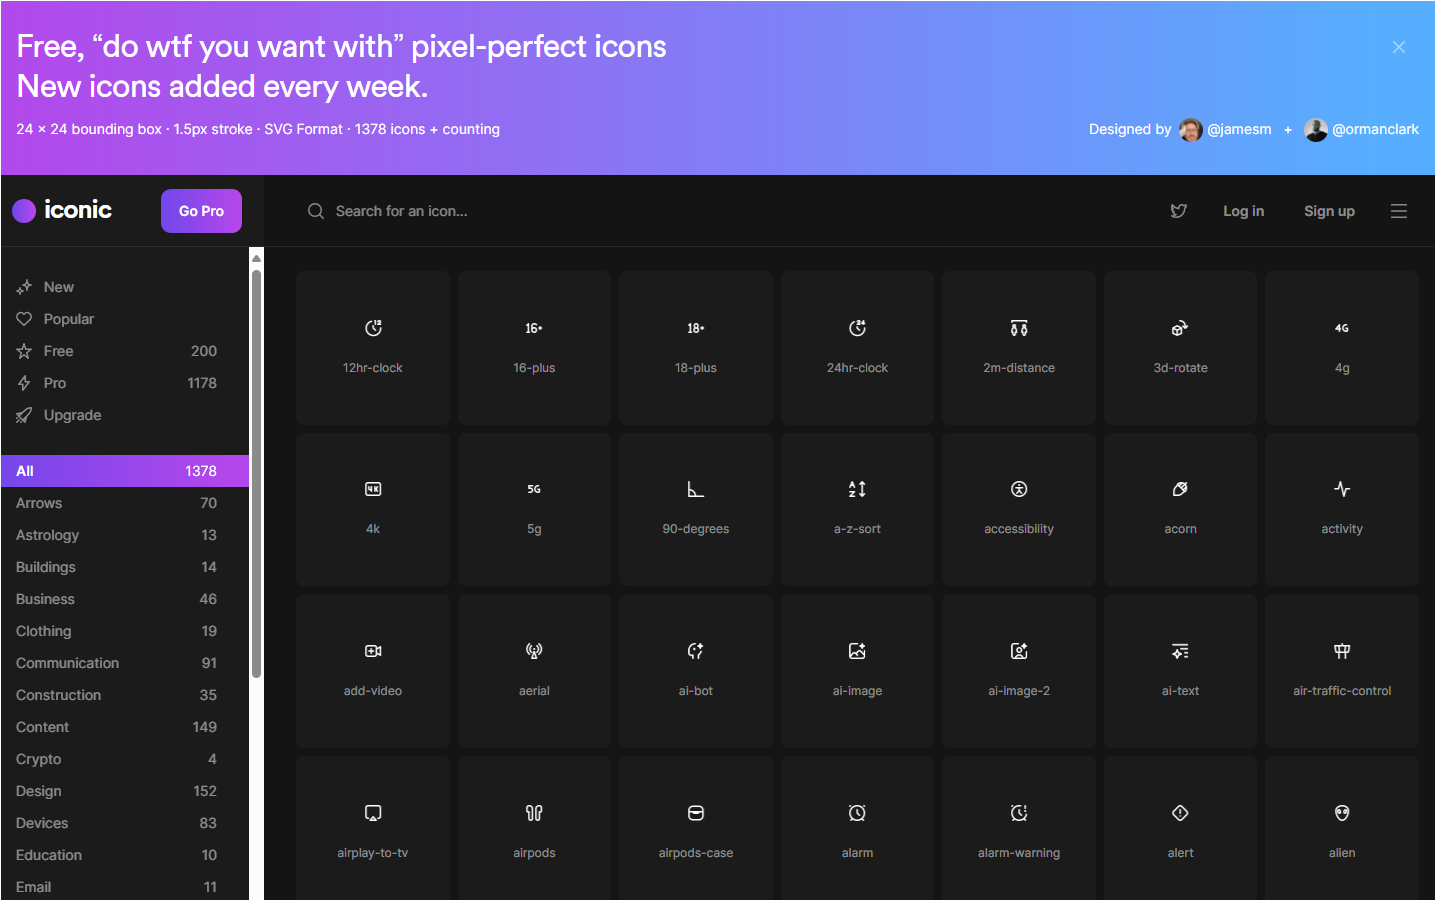Select the a-z-sort icon
The height and width of the screenshot is (901, 1436).
click(x=857, y=509)
